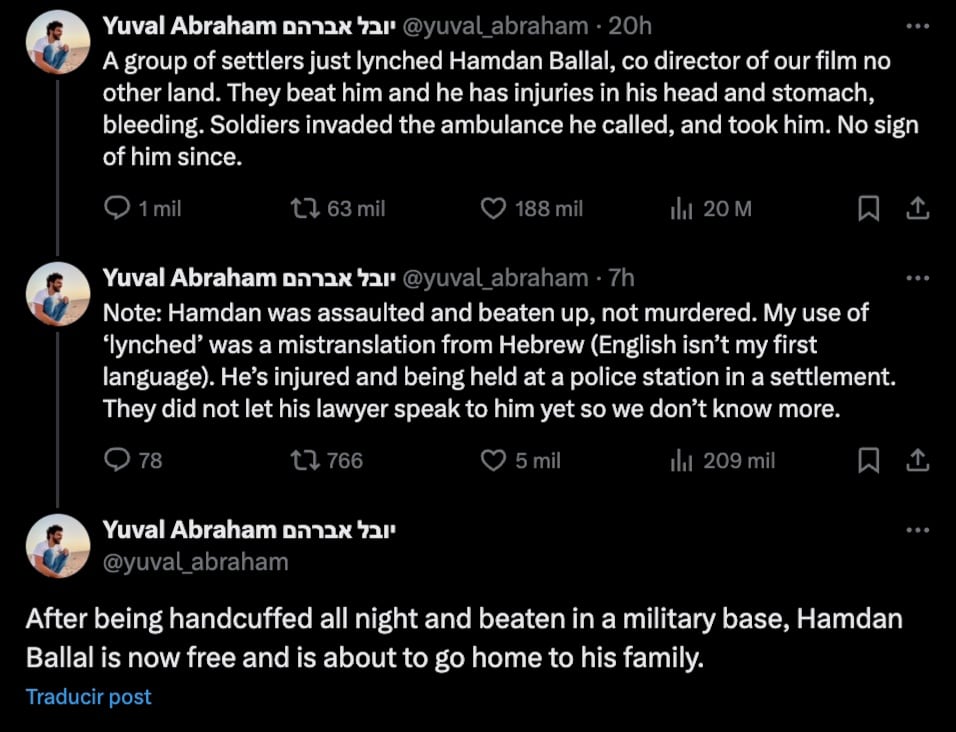The image size is (956, 732).
Task: Retweet the second tweet with 766 reposts
Action: click(302, 460)
